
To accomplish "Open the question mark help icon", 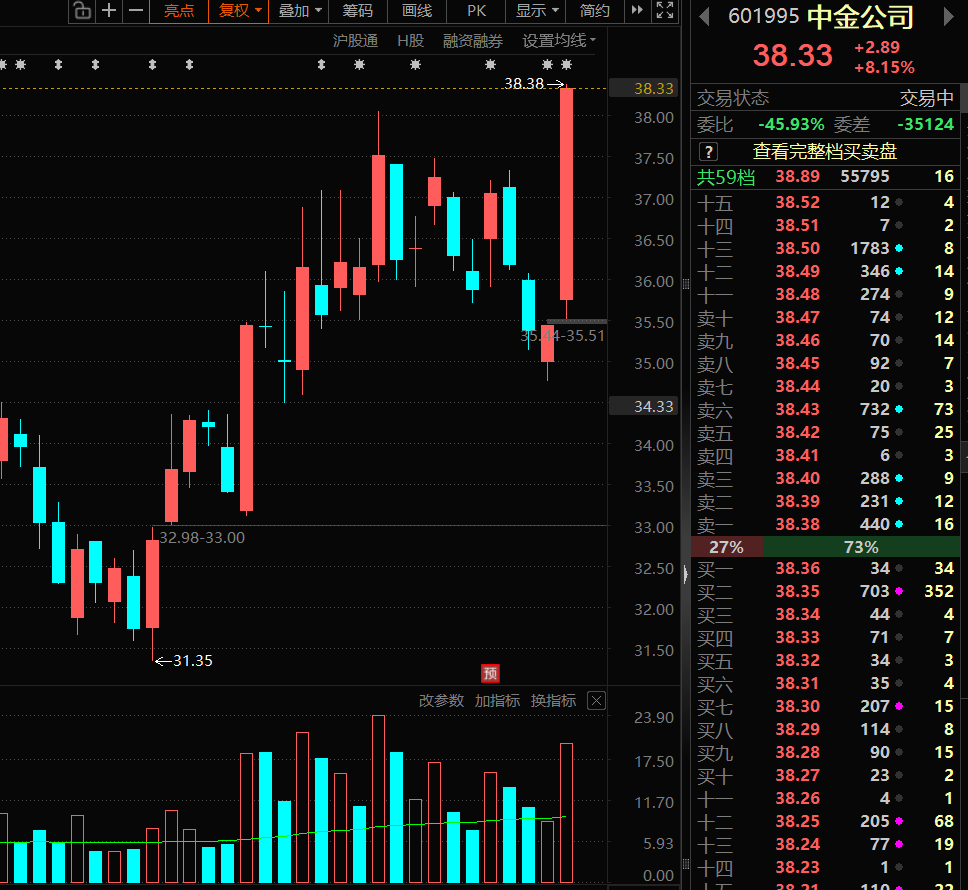I will (x=708, y=151).
